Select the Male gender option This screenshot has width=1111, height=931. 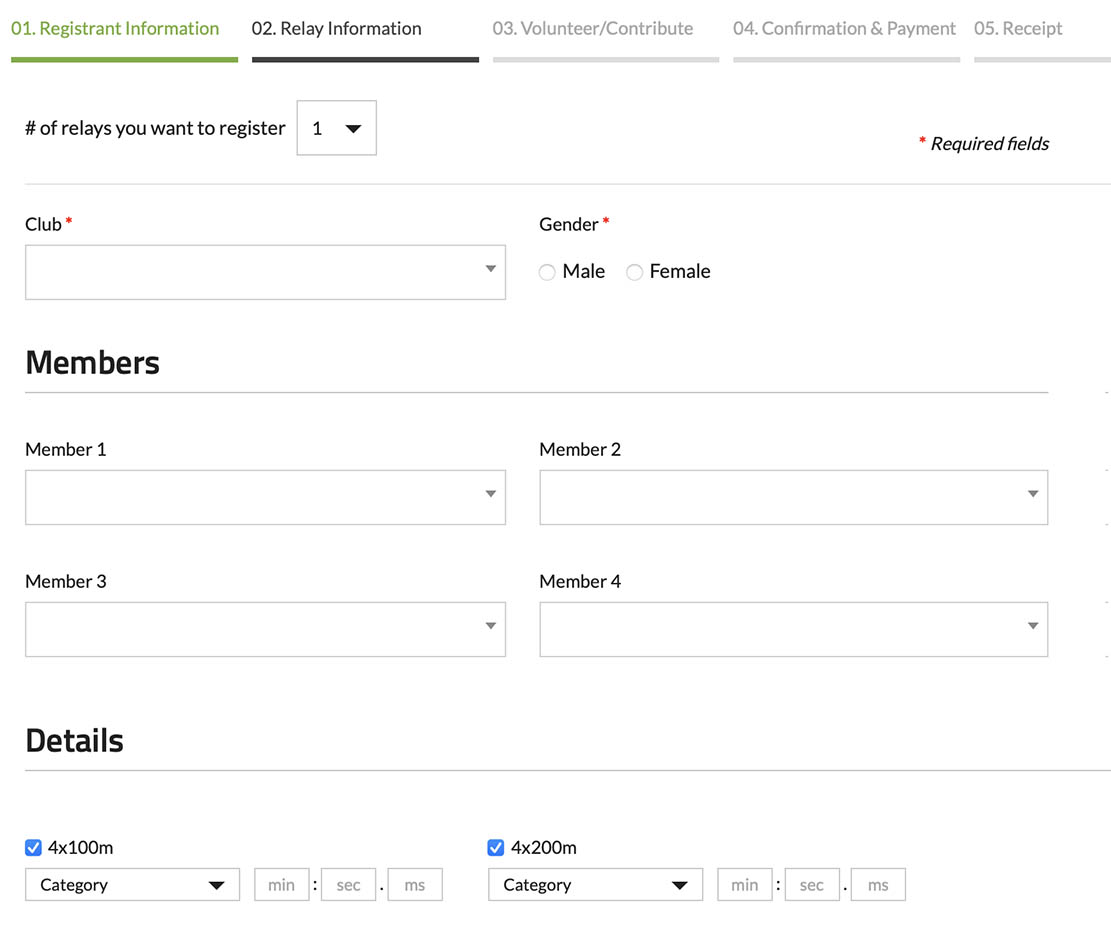[547, 273]
